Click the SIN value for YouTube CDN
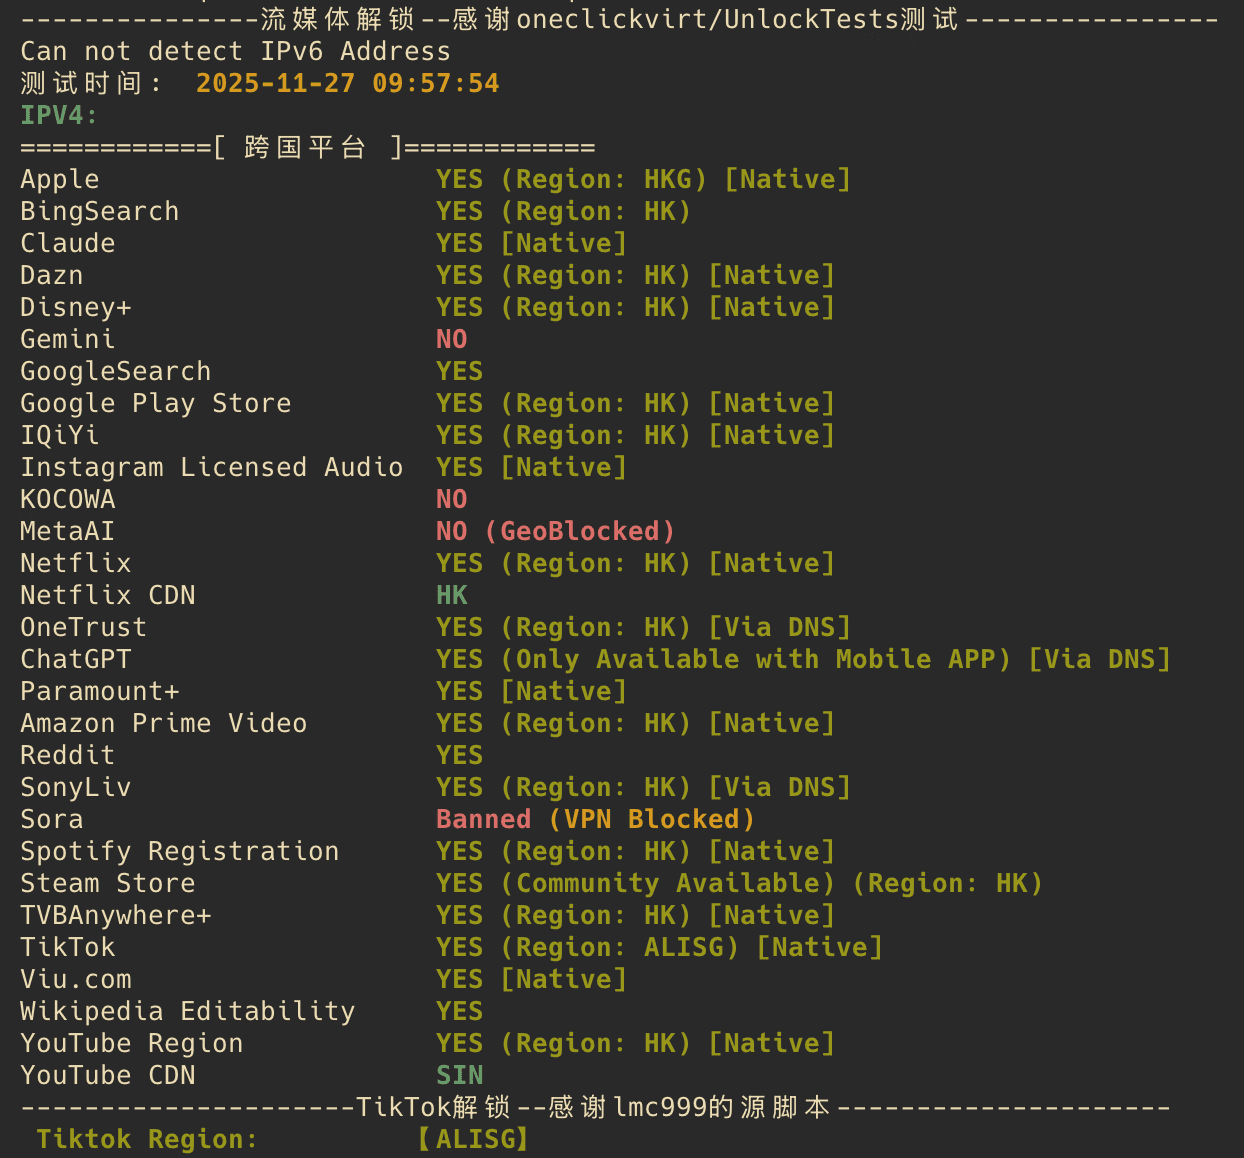The image size is (1244, 1158). (x=460, y=1075)
